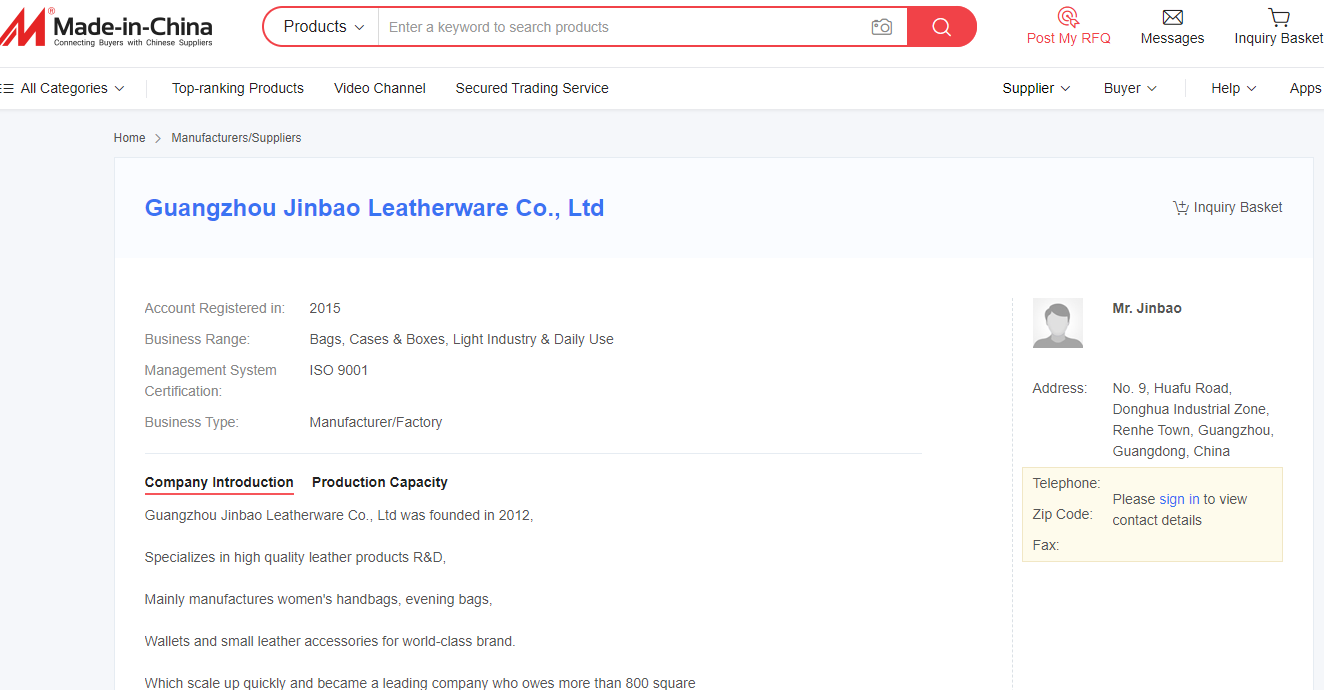Click the sign in link
The width and height of the screenshot is (1324, 690).
(x=1179, y=499)
